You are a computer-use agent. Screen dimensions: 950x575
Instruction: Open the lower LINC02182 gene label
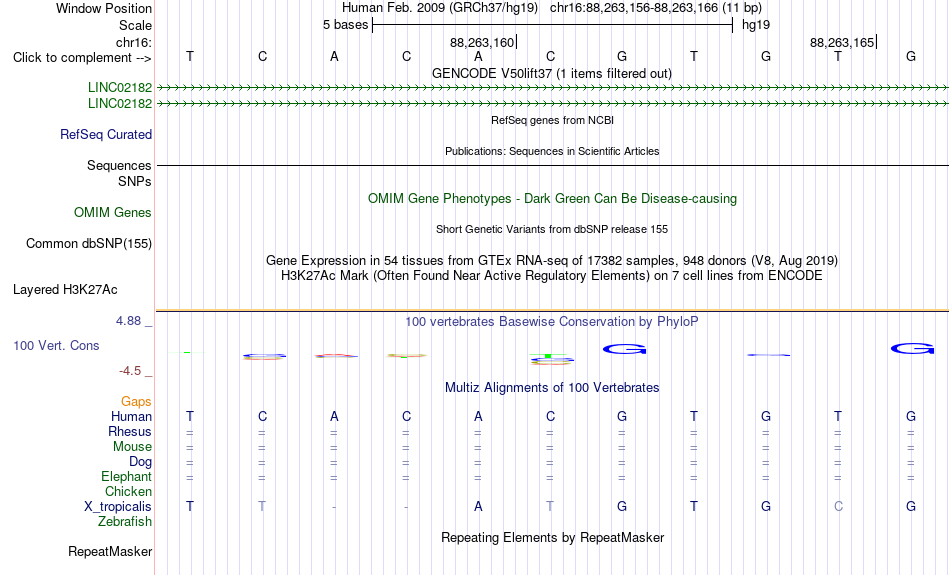tap(120, 104)
